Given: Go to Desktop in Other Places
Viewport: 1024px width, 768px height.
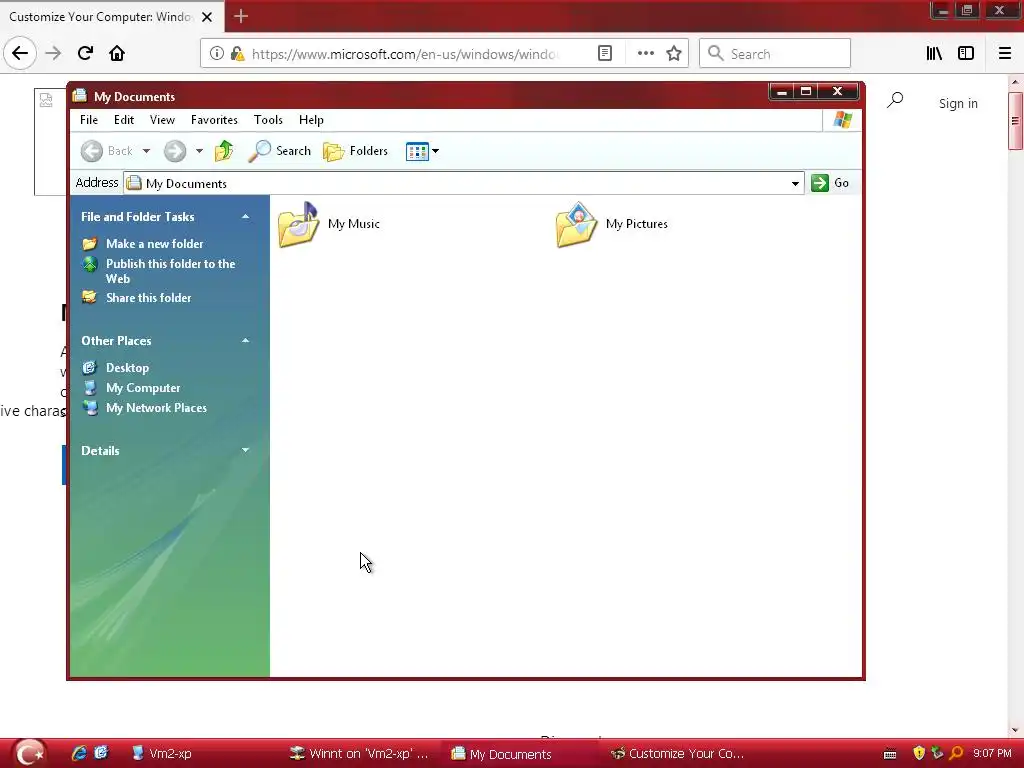Looking at the screenshot, I should pos(127,368).
